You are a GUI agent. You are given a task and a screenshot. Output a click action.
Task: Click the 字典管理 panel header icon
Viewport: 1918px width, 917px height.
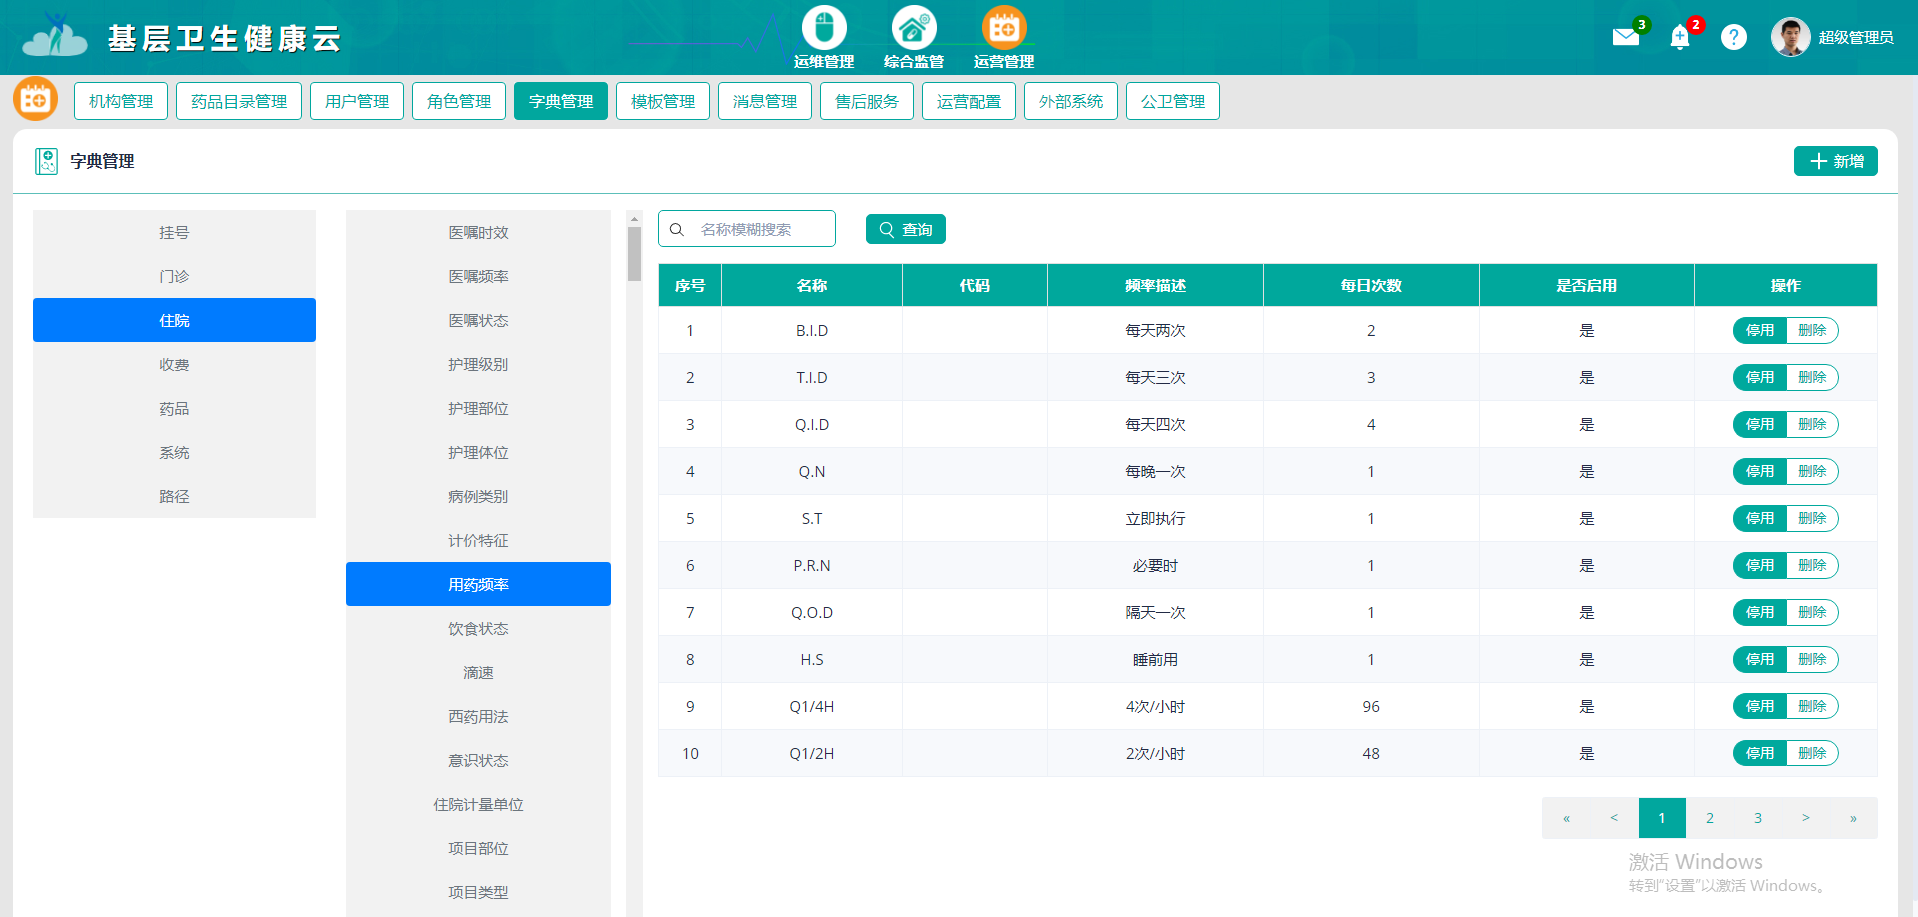point(46,161)
